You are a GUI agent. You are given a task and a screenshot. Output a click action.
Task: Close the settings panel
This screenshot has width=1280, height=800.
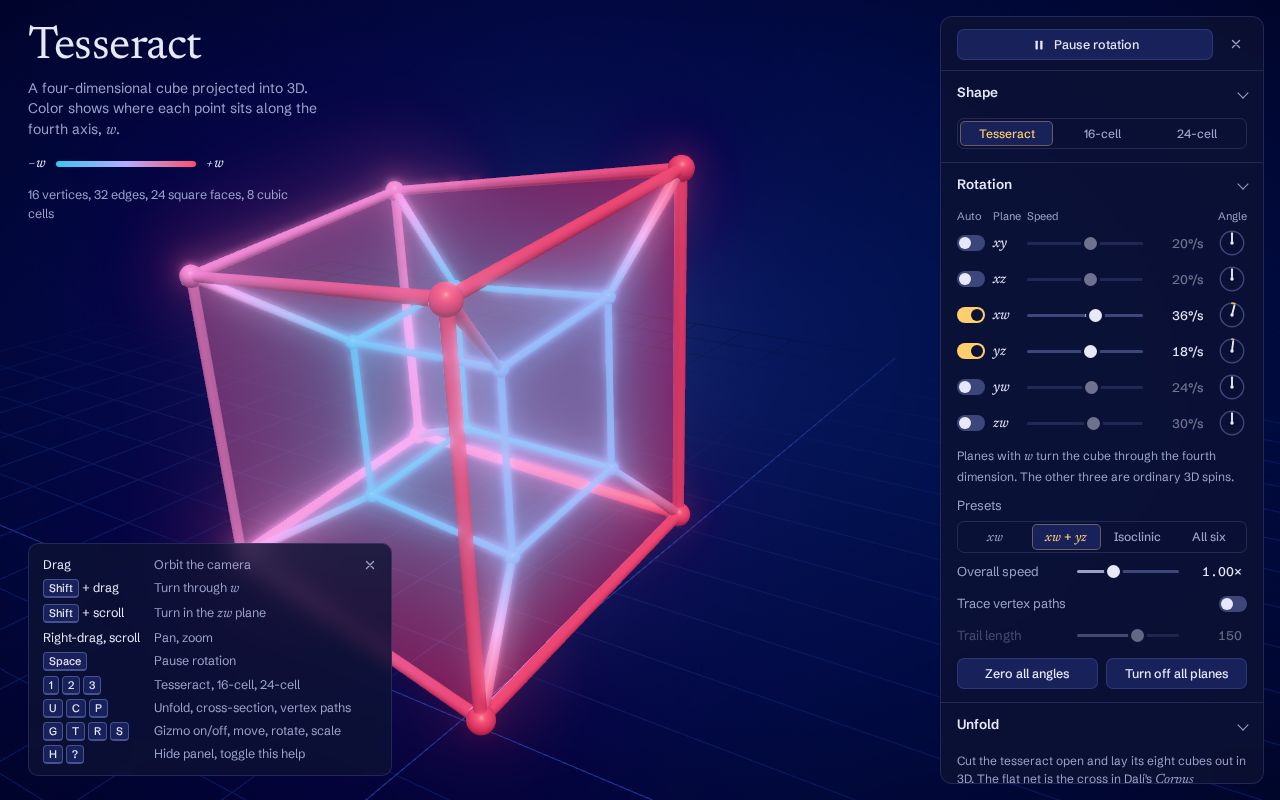click(x=1236, y=44)
